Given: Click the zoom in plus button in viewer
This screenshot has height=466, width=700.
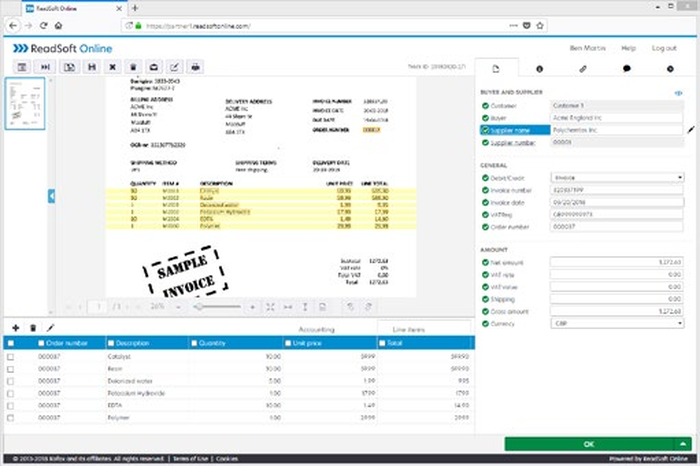Looking at the screenshot, I should click(x=252, y=307).
